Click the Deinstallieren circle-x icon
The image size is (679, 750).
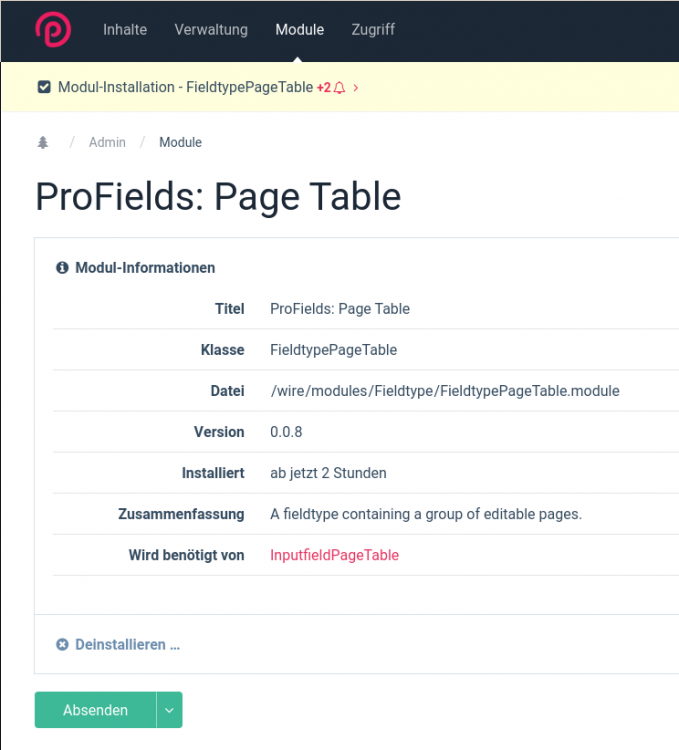(62, 644)
